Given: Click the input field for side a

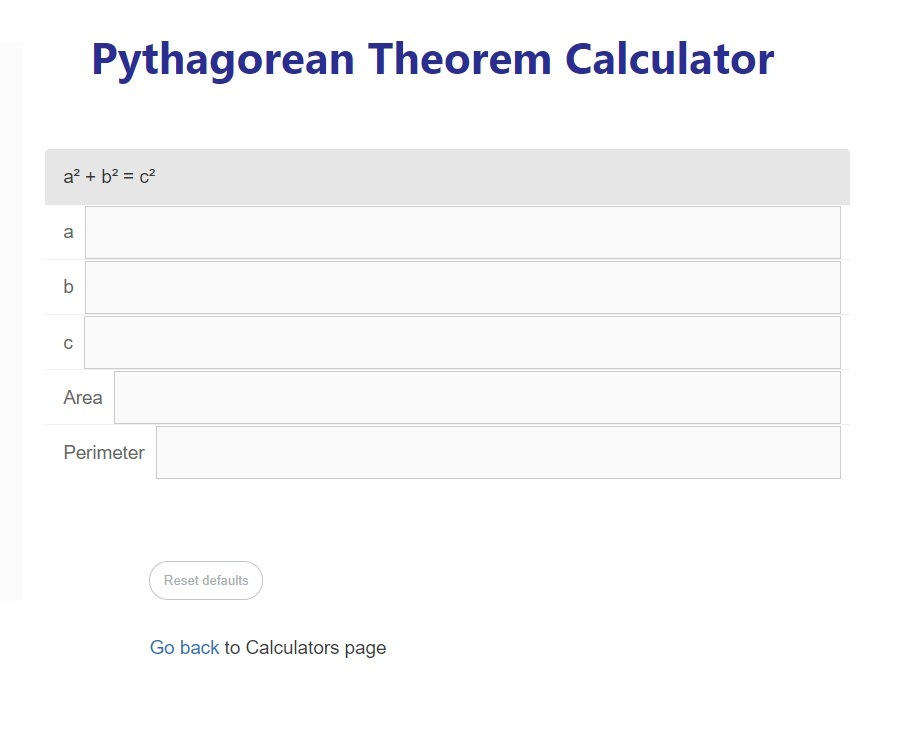Looking at the screenshot, I should click(463, 232).
